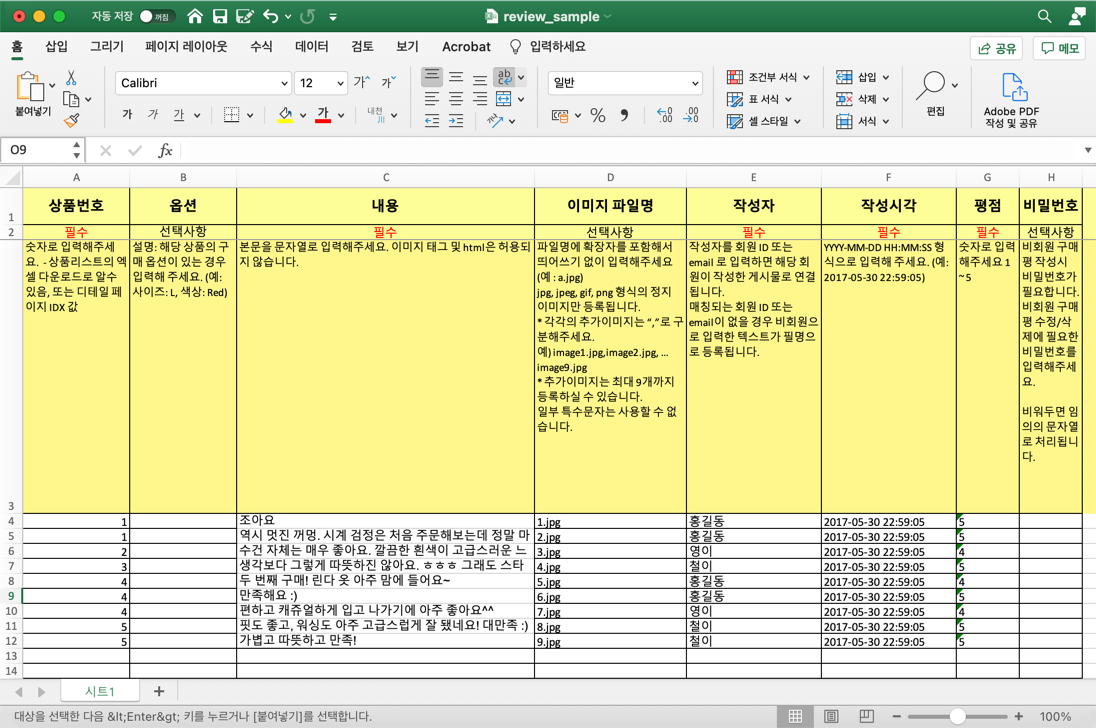Select top vertical alignment
This screenshot has height=728, width=1096.
tap(432, 77)
